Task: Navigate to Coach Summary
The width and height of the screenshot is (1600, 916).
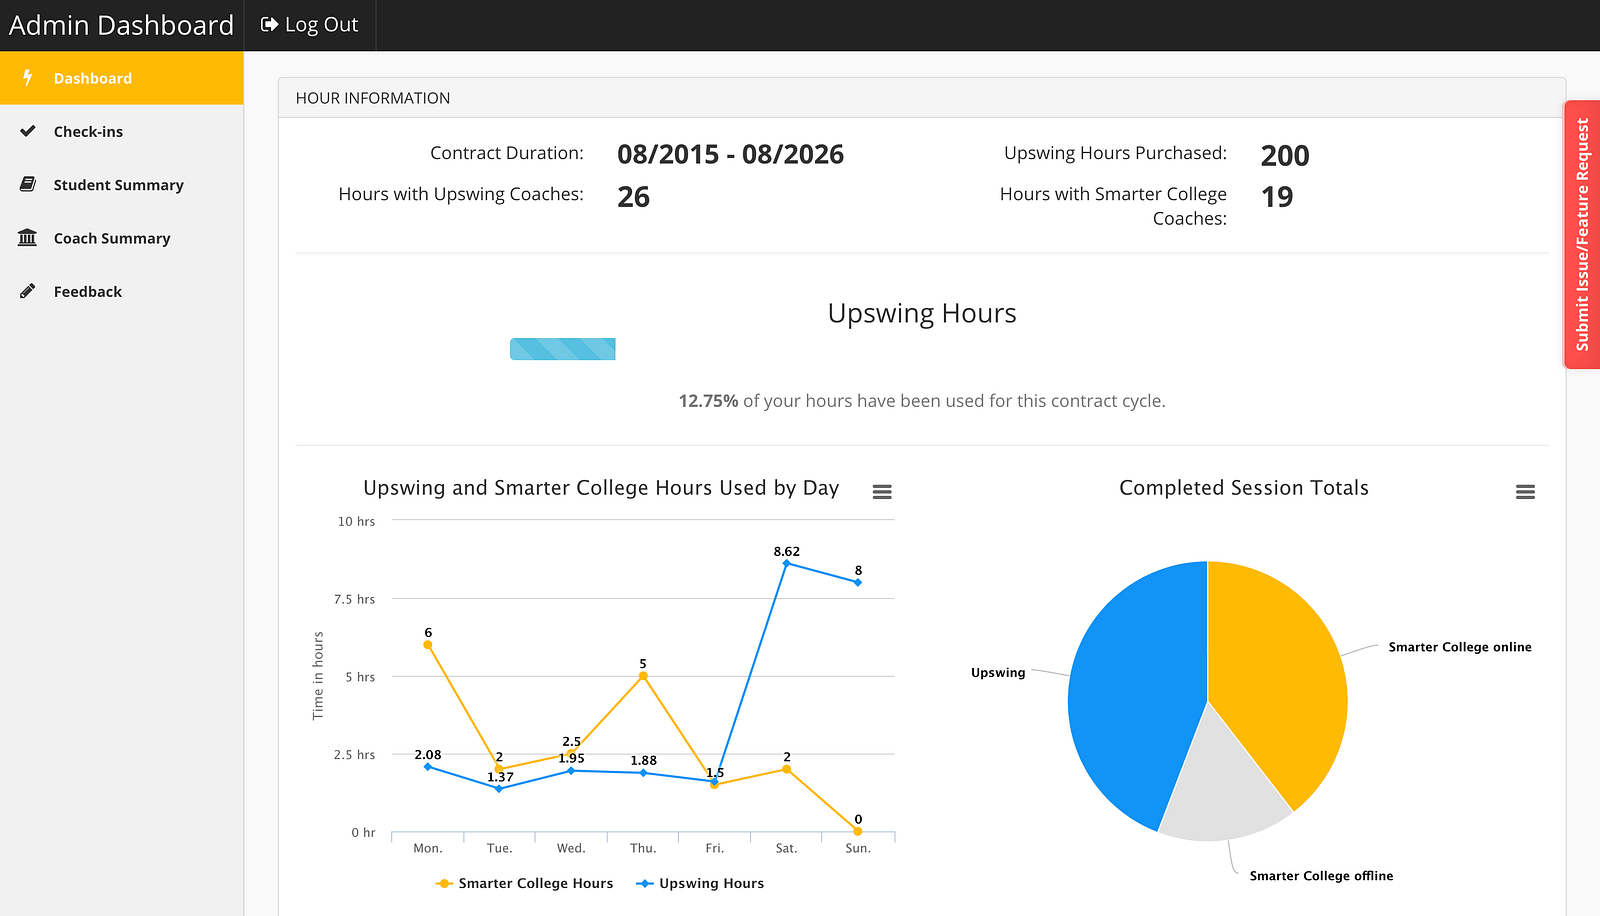Action: [122, 238]
